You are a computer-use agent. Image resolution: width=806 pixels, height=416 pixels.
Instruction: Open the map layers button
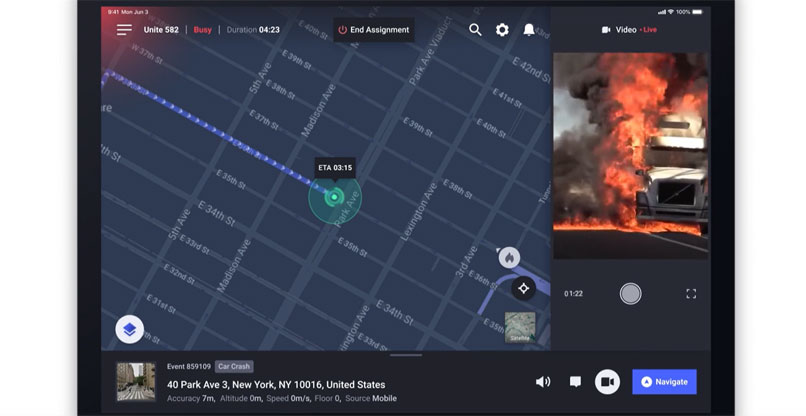click(x=130, y=328)
